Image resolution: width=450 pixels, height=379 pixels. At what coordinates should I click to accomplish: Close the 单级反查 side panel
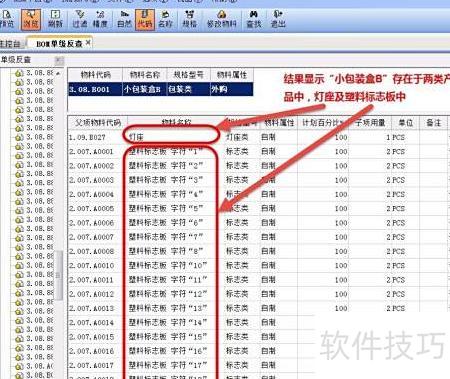pos(59,60)
